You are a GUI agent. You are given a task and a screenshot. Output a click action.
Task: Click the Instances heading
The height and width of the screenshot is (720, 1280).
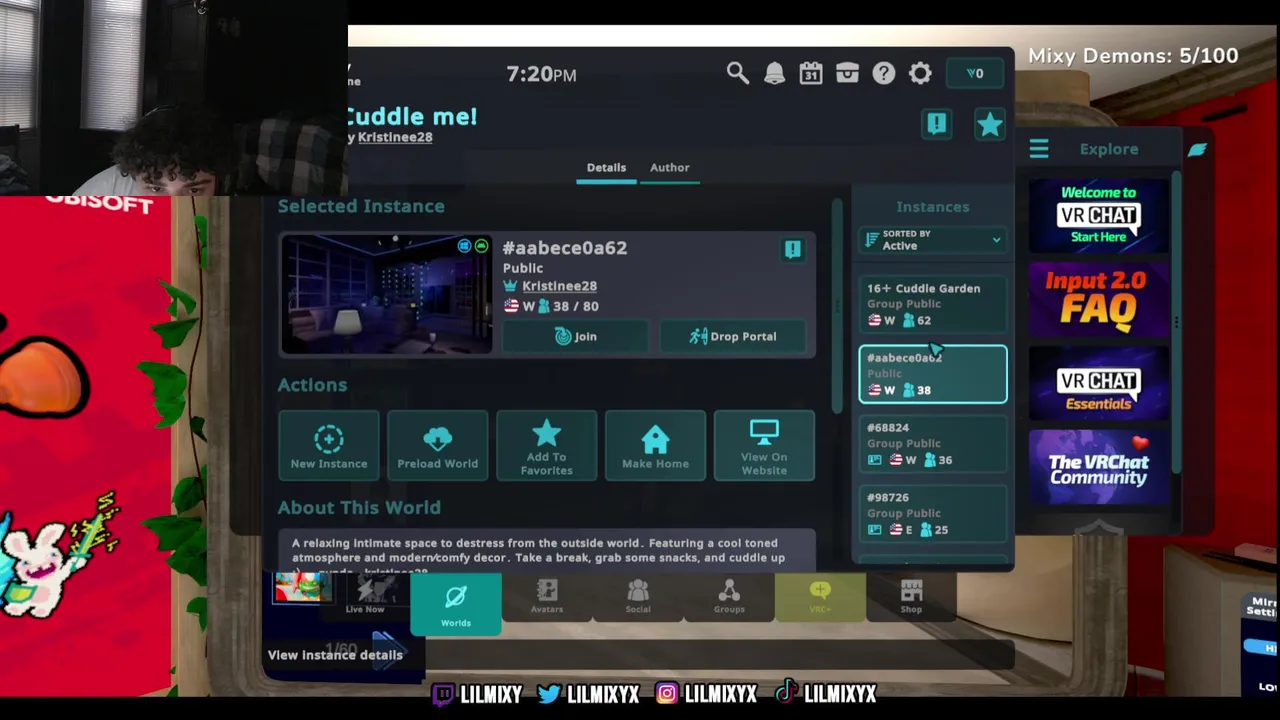933,206
